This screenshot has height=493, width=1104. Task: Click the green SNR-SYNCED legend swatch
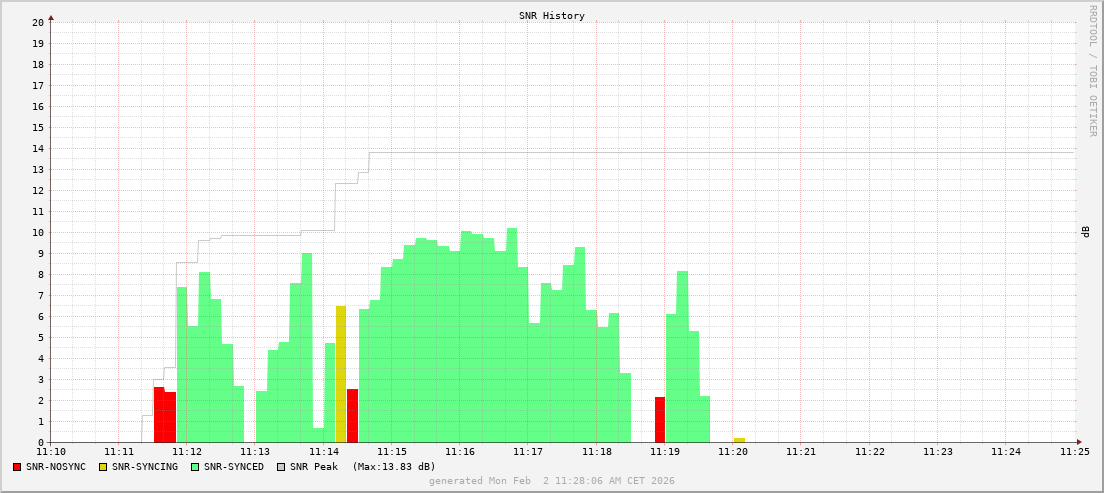195,467
